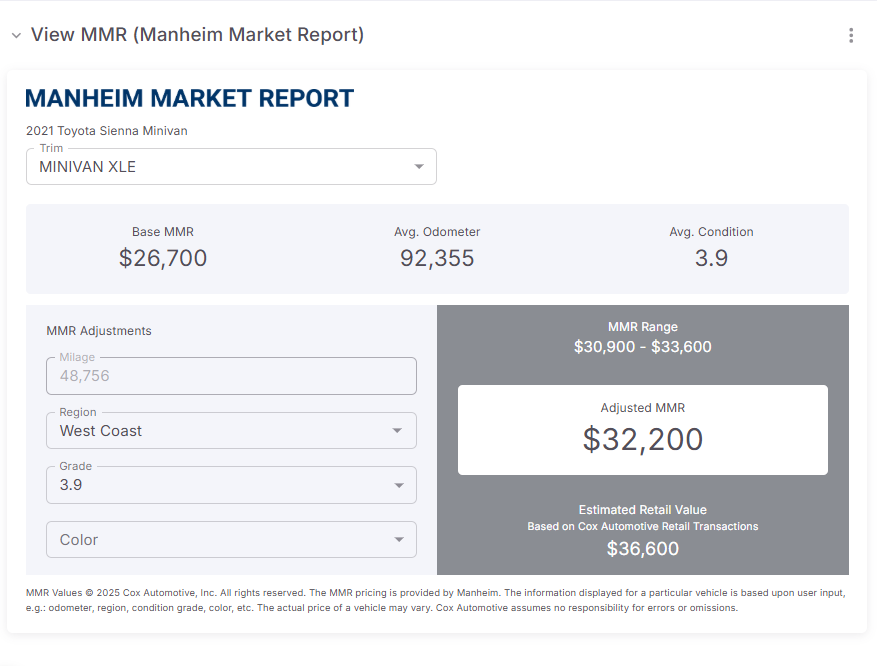Image resolution: width=877 pixels, height=666 pixels.
Task: Click the Avg. Condition 3.9 value
Action: [x=711, y=258]
